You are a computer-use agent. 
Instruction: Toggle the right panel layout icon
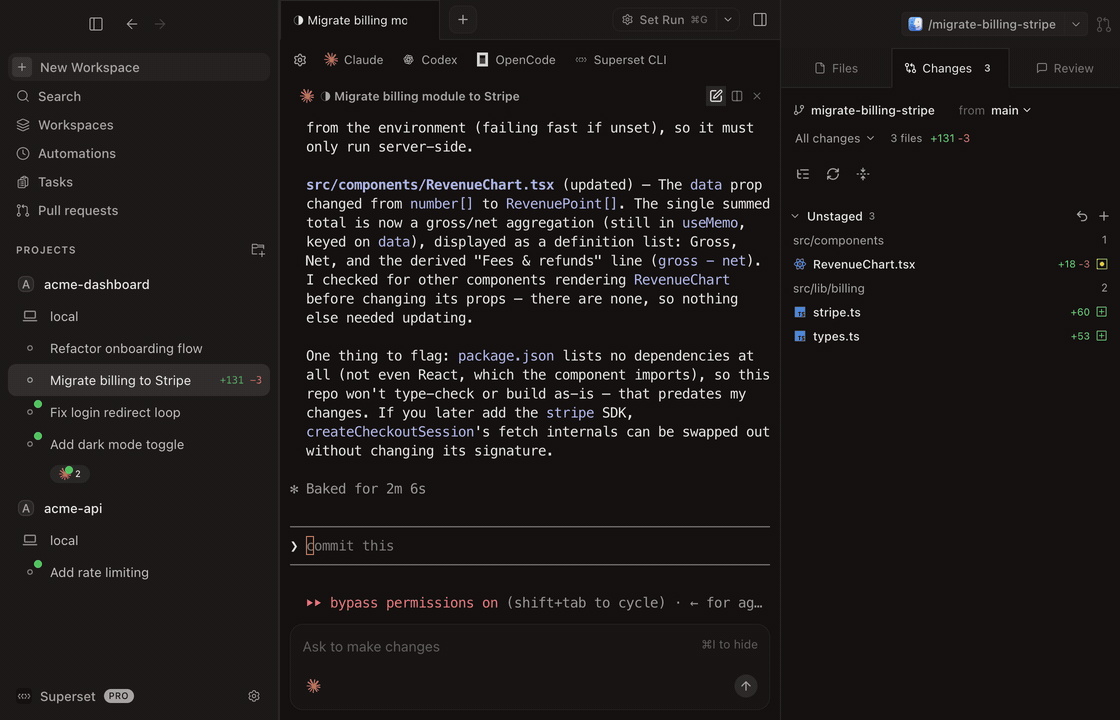[x=760, y=20]
